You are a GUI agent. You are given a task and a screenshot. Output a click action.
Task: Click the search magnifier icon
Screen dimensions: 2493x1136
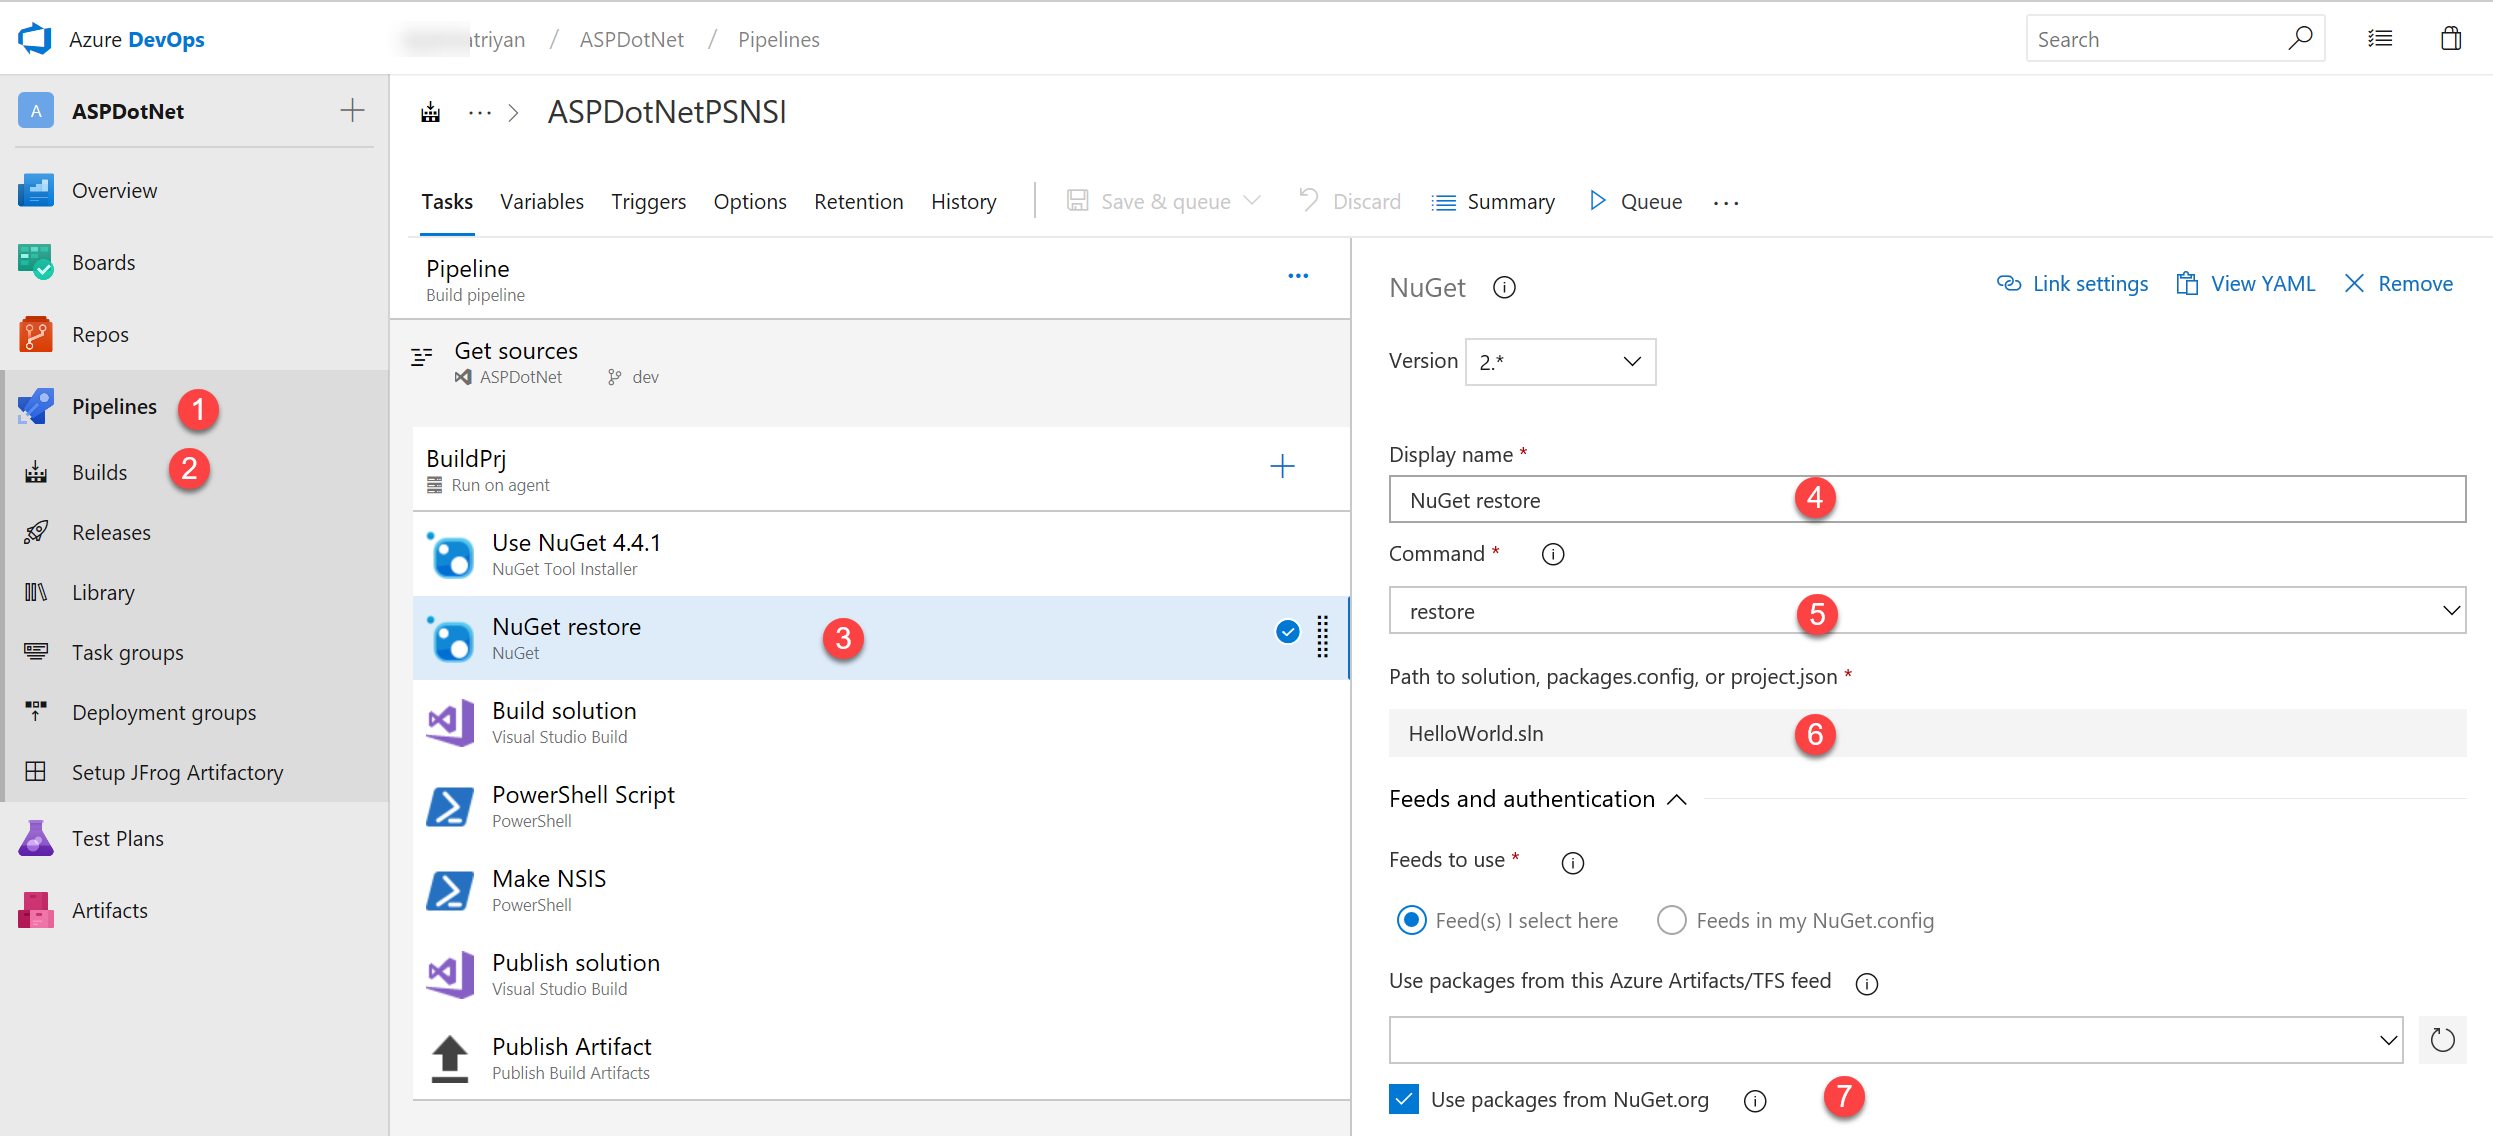point(2300,38)
